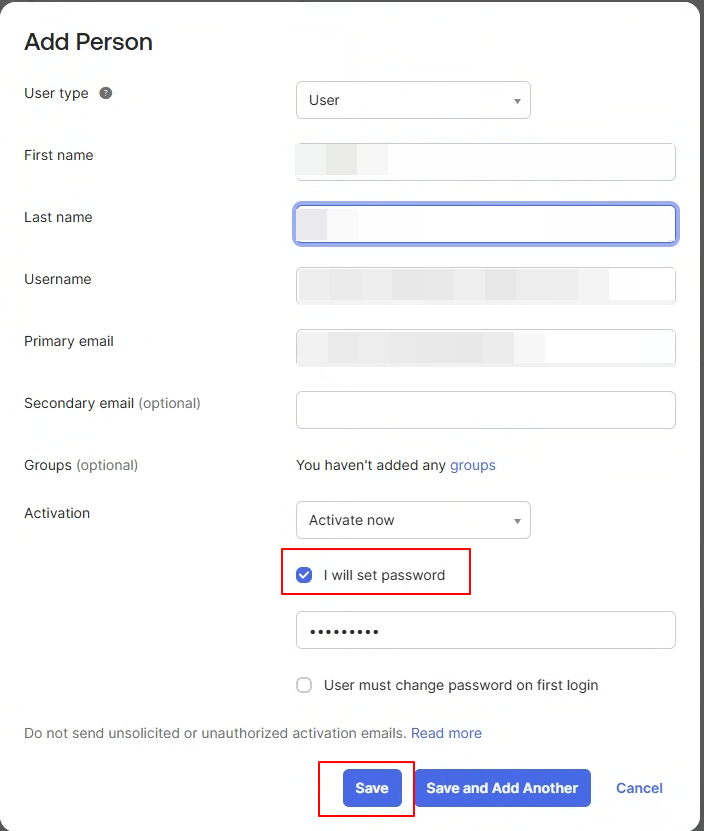Viewport: 704px width, 831px height.
Task: Click the password entry field
Action: tap(486, 630)
